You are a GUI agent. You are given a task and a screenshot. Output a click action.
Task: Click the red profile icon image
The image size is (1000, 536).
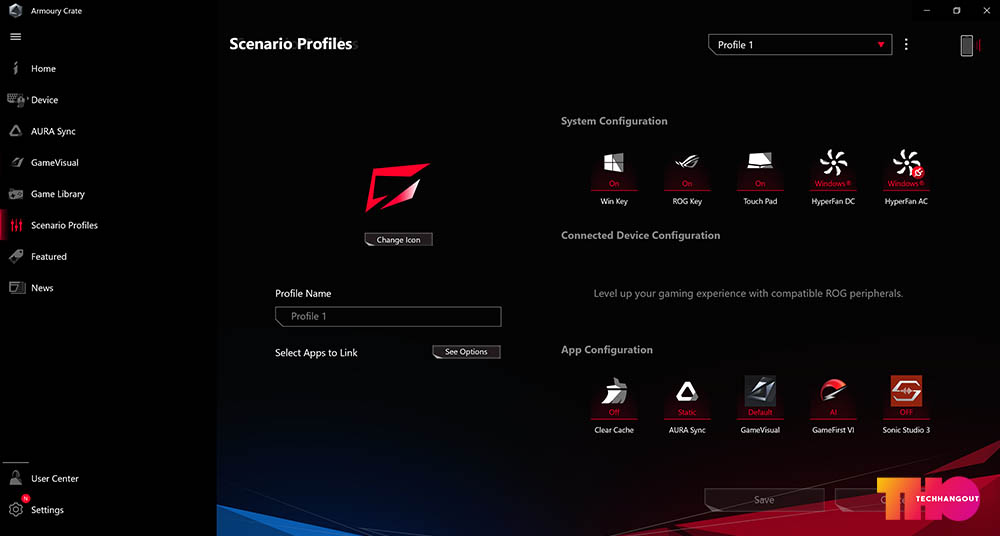point(397,187)
